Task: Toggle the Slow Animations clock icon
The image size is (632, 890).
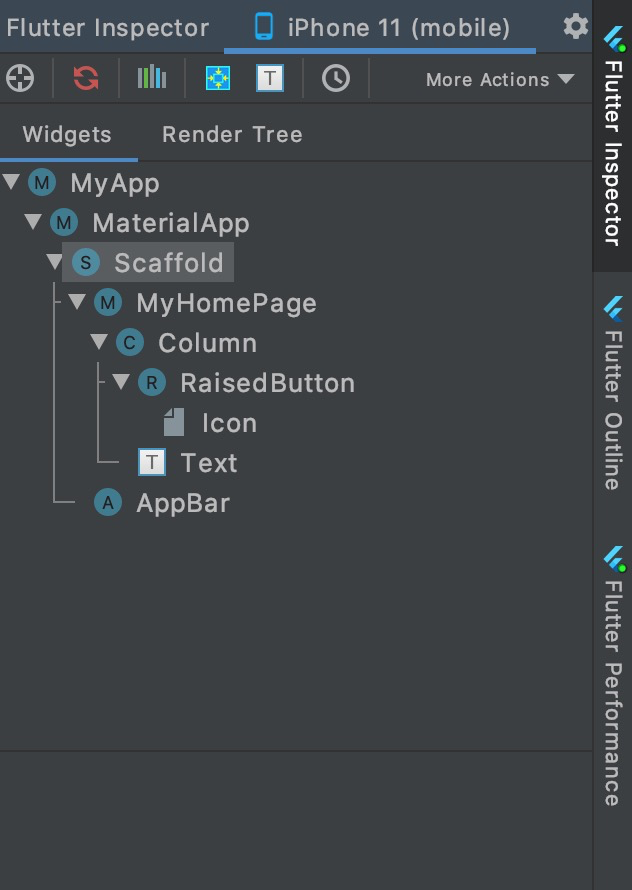Action: click(x=336, y=78)
